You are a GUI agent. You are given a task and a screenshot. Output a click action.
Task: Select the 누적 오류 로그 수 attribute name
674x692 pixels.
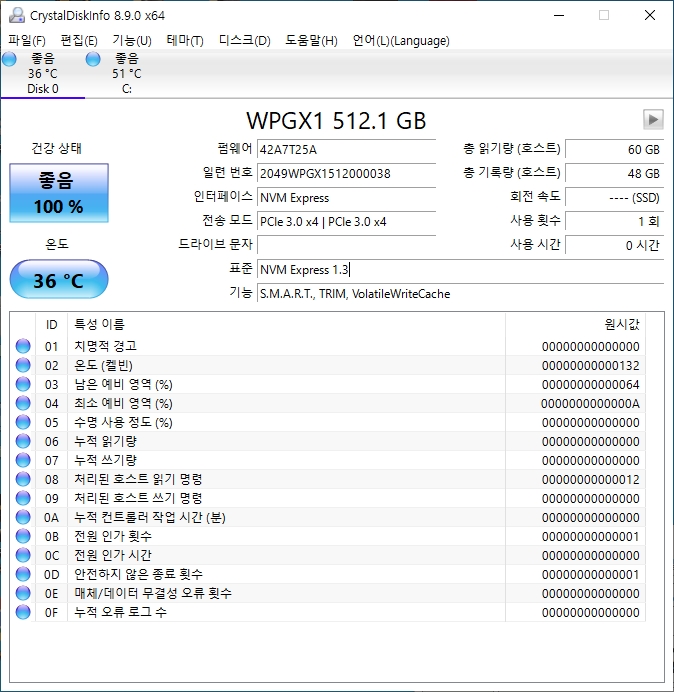tap(120, 612)
